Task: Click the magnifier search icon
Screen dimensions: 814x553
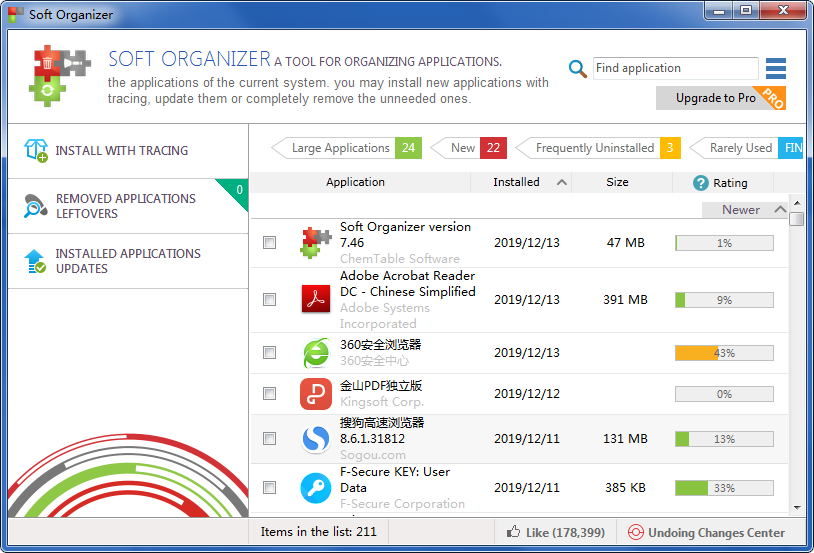Action: coord(577,69)
